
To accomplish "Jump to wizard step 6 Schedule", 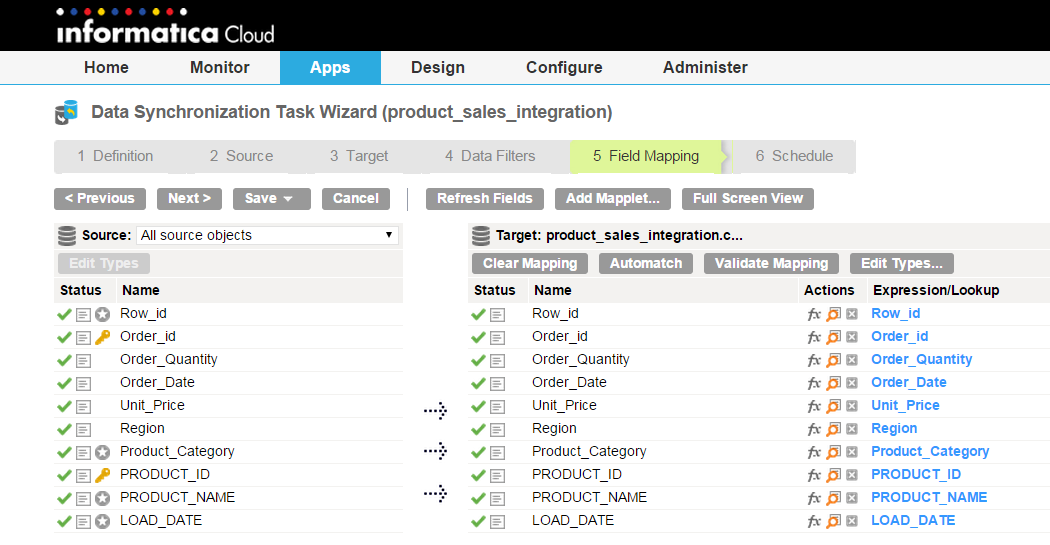I will [794, 156].
